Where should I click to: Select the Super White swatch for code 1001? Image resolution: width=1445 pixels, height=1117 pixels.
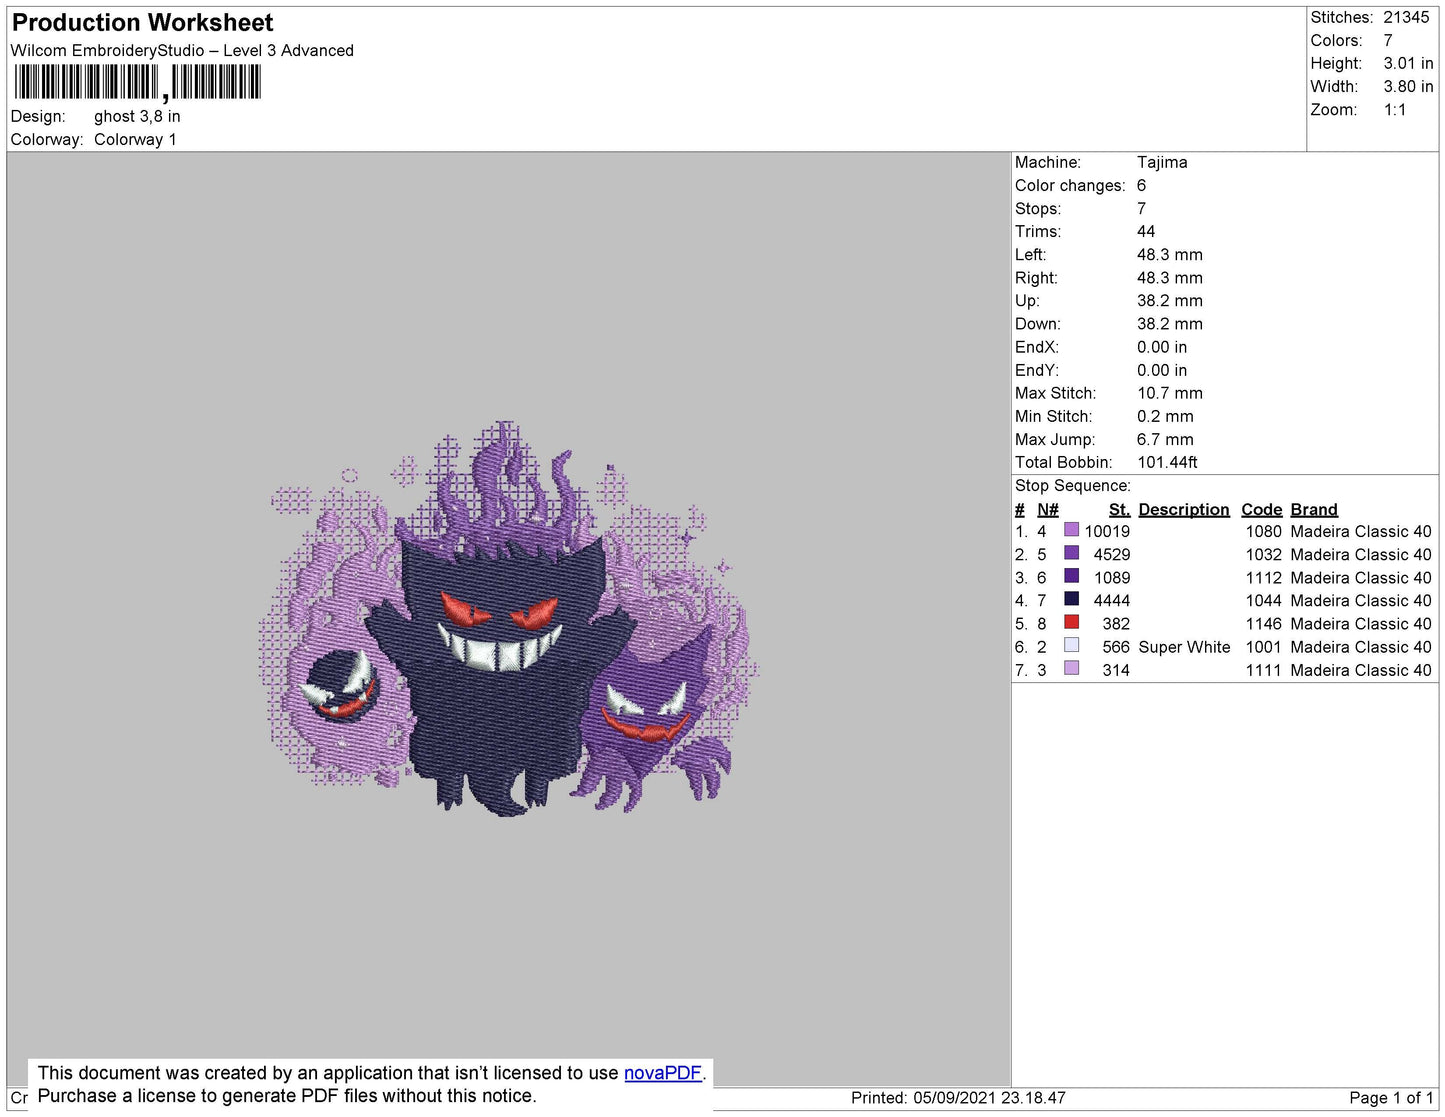coord(1072,645)
